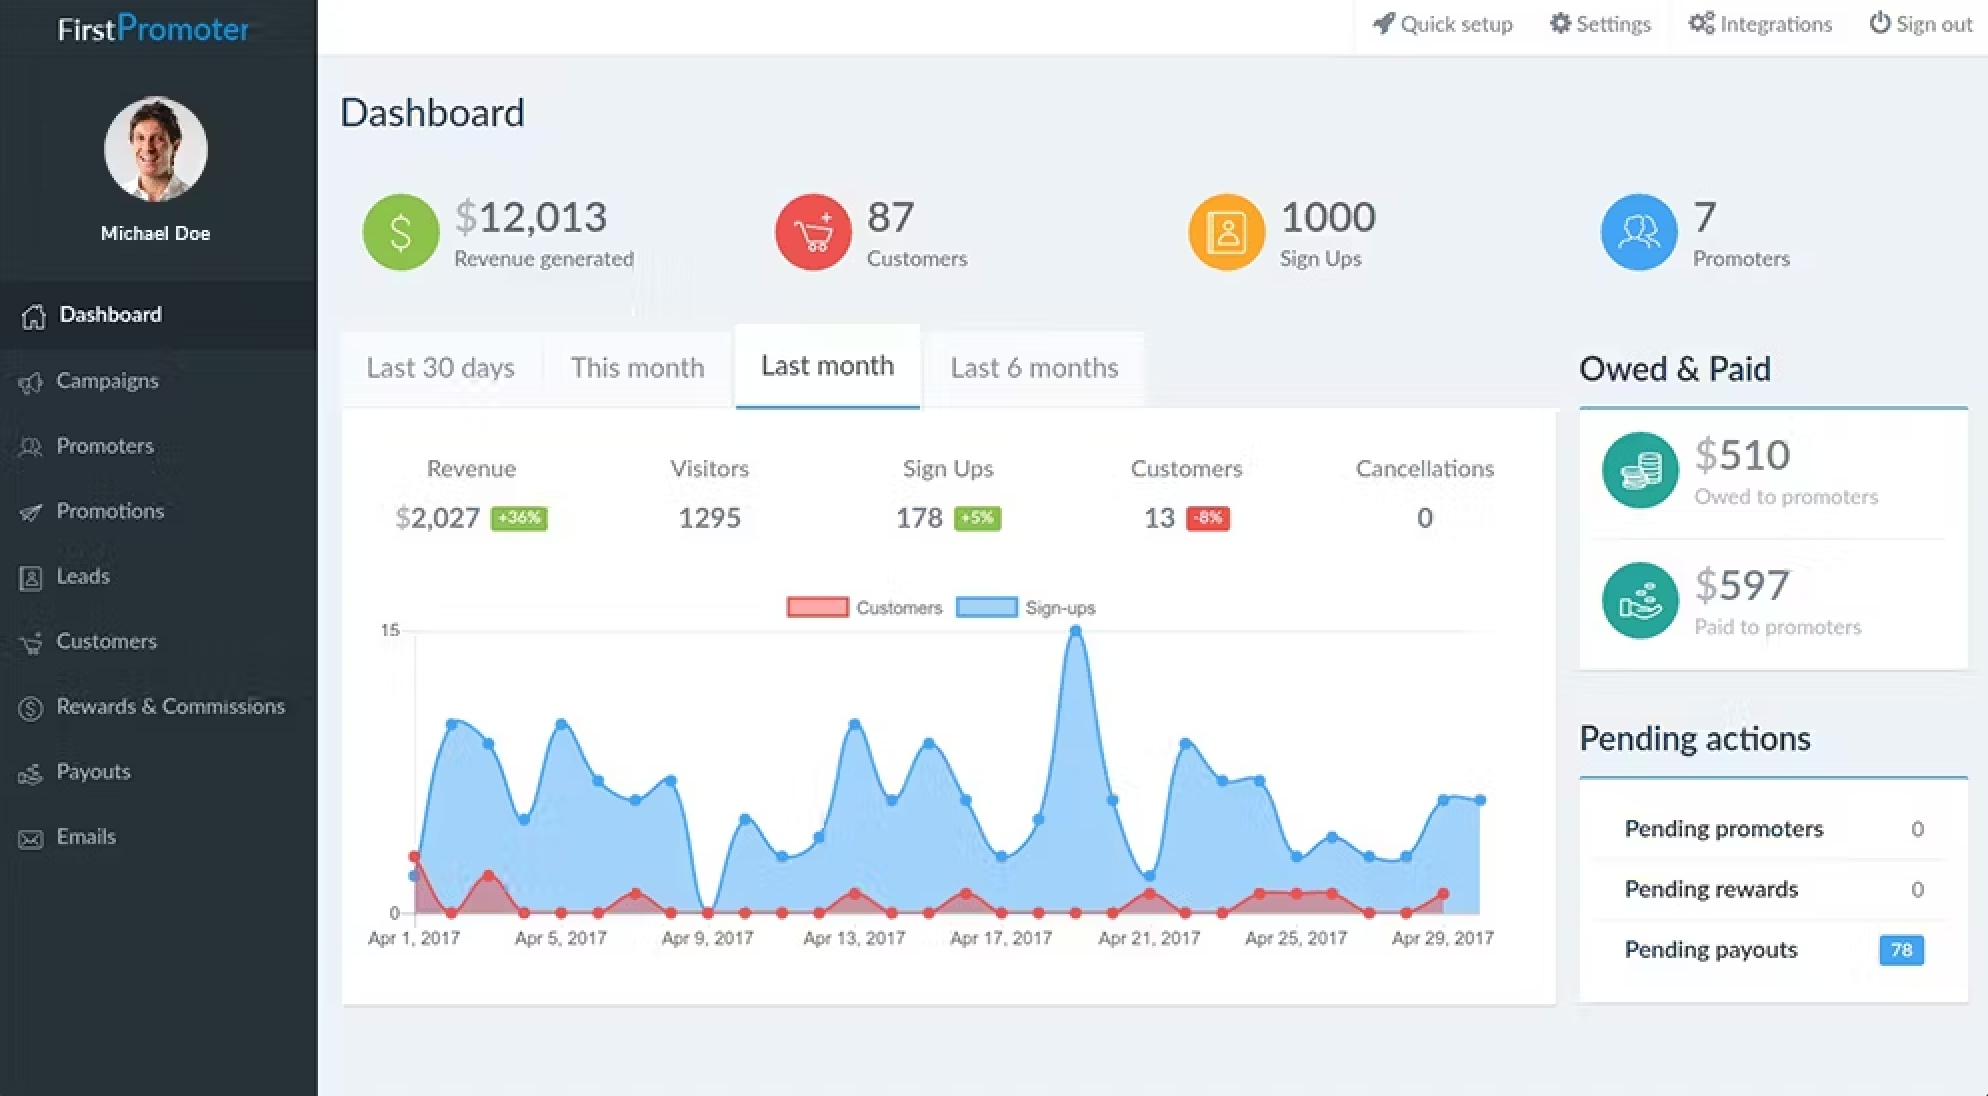Screen dimensions: 1988x1096
Task: Click the Sign out link
Action: pyautogui.click(x=1920, y=24)
